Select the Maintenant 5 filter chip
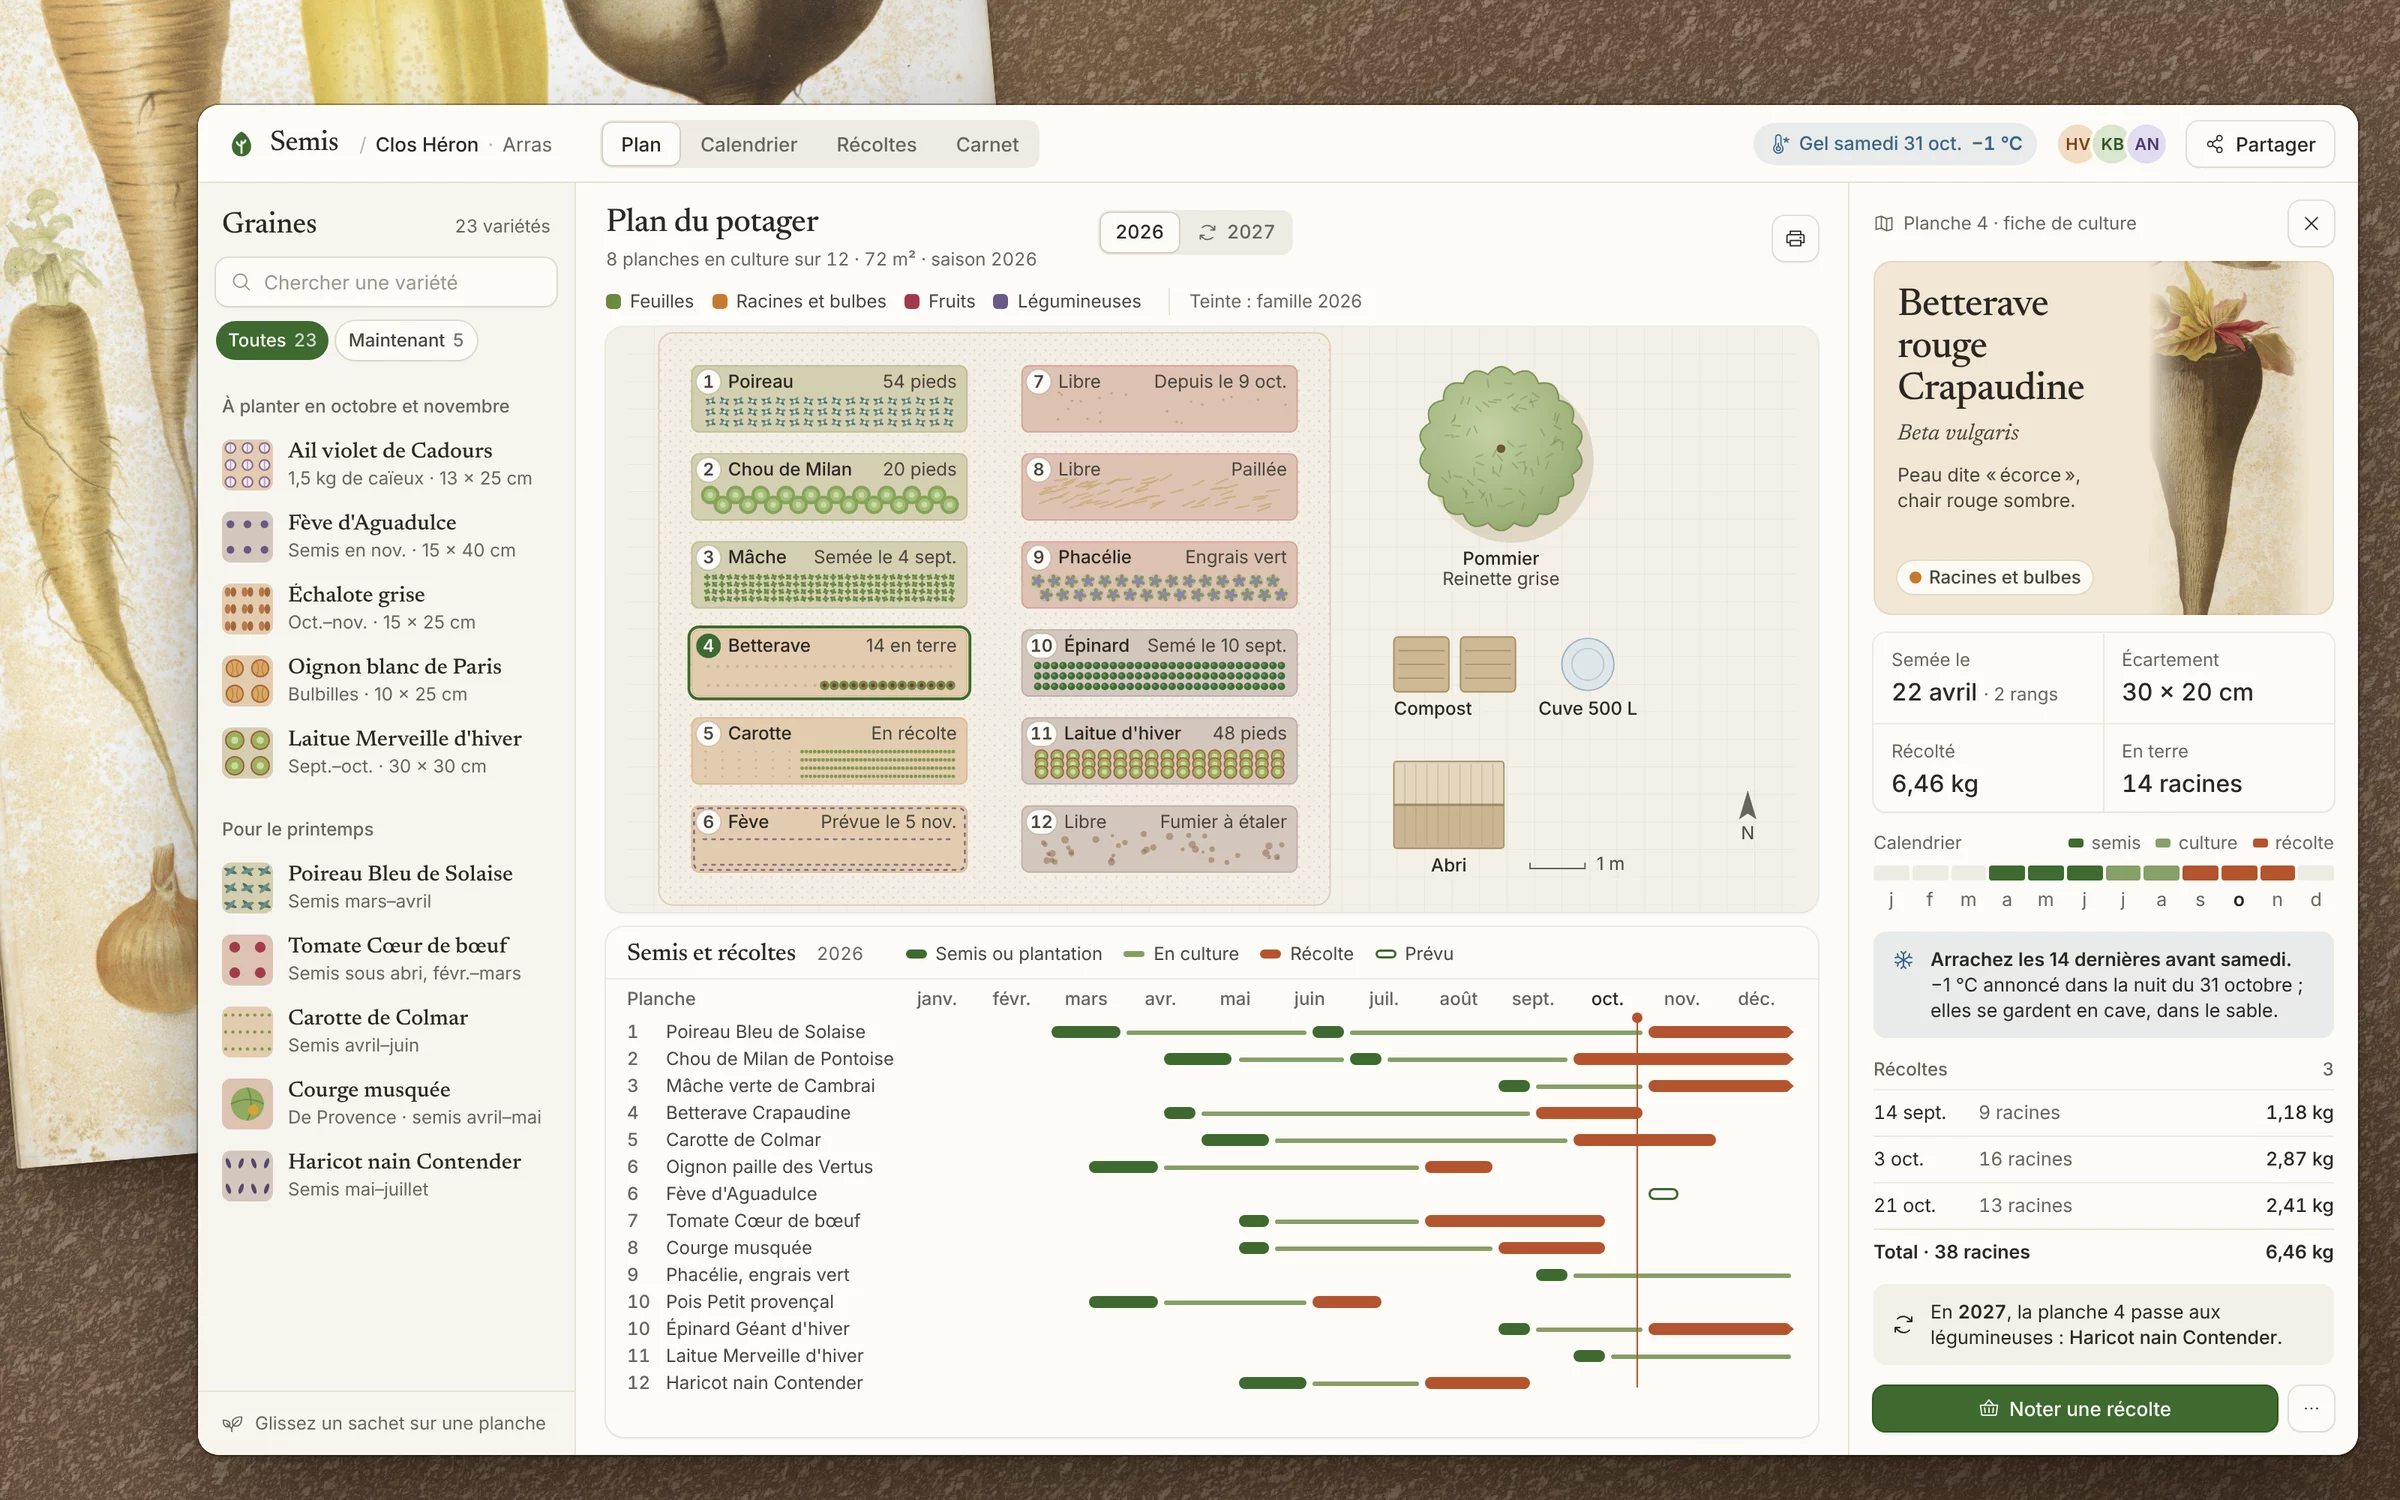Image resolution: width=2400 pixels, height=1500 pixels. pos(406,340)
